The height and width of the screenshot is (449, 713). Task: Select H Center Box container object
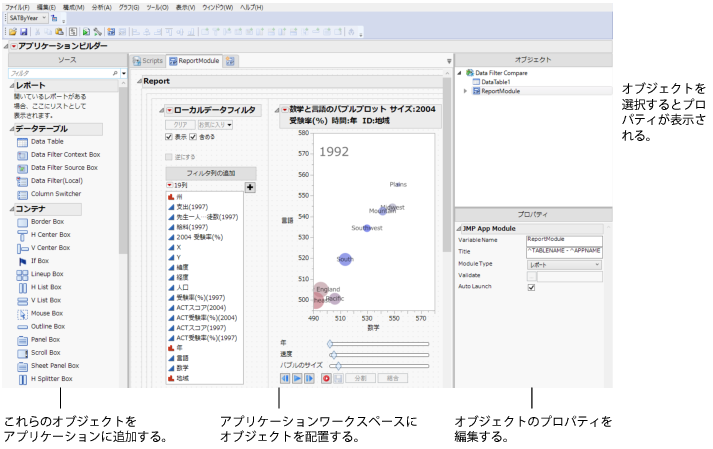[x=44, y=235]
